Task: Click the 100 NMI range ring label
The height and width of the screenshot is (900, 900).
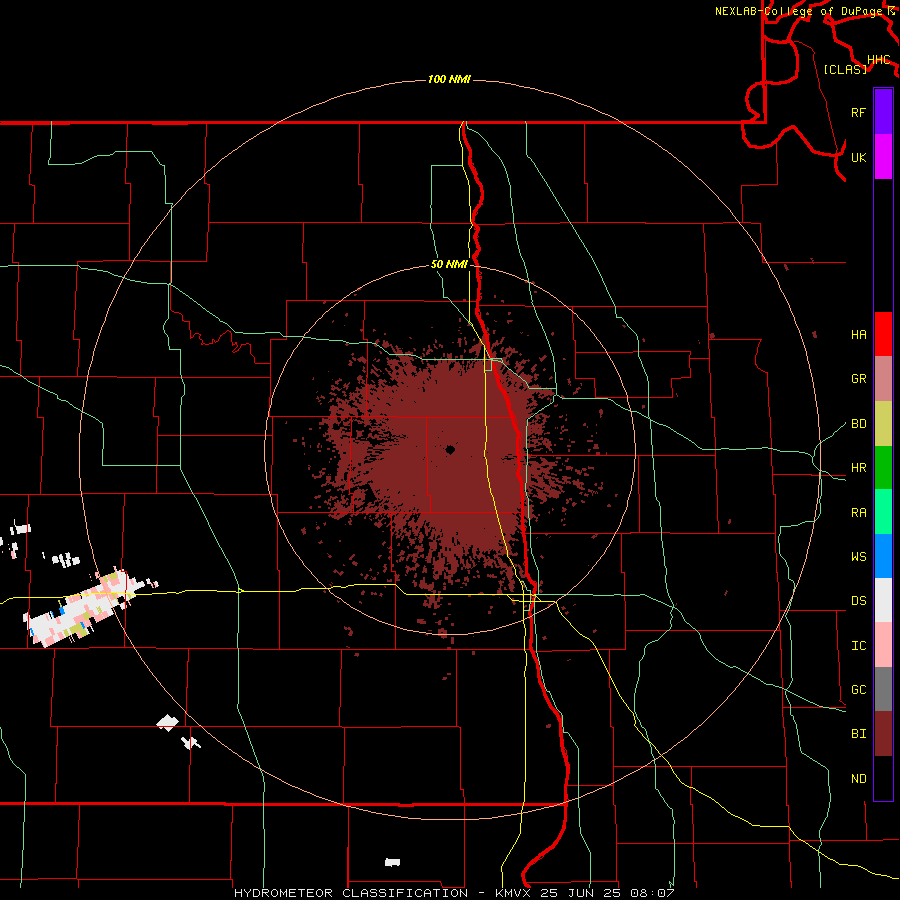Action: [x=449, y=79]
